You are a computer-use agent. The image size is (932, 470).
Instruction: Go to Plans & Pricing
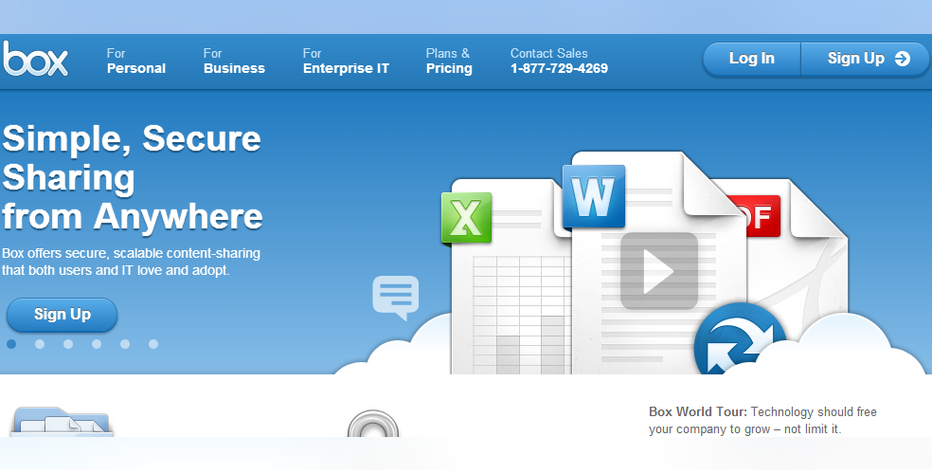pos(449,61)
